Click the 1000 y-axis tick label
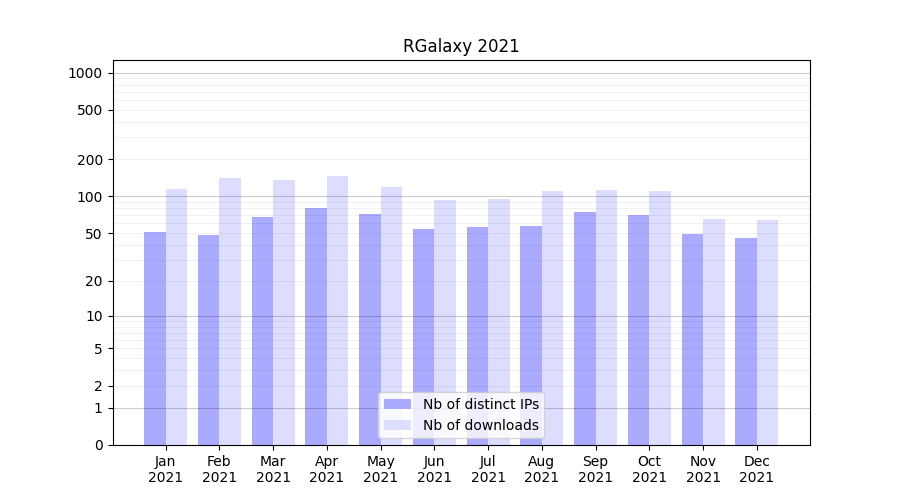Image resolution: width=900 pixels, height=500 pixels. coord(85,73)
